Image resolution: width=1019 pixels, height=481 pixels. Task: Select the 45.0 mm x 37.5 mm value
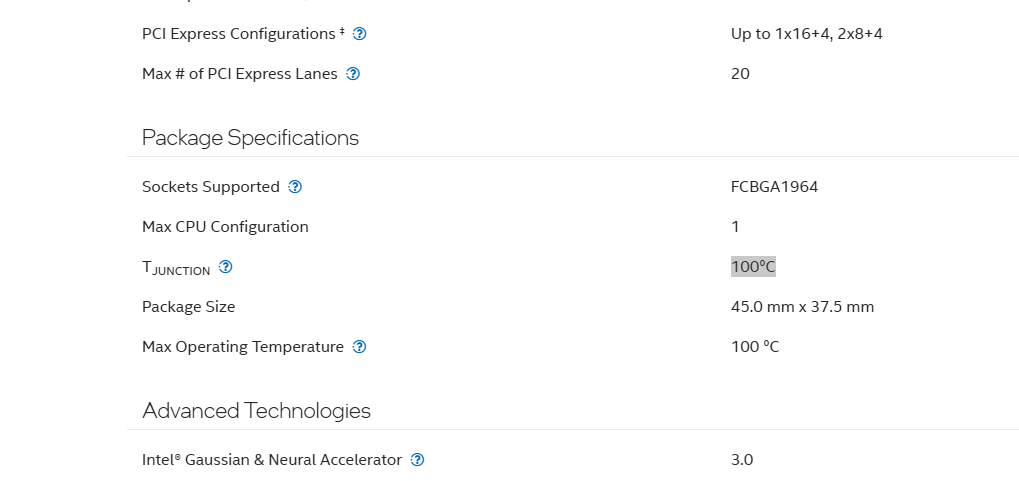[x=802, y=307]
